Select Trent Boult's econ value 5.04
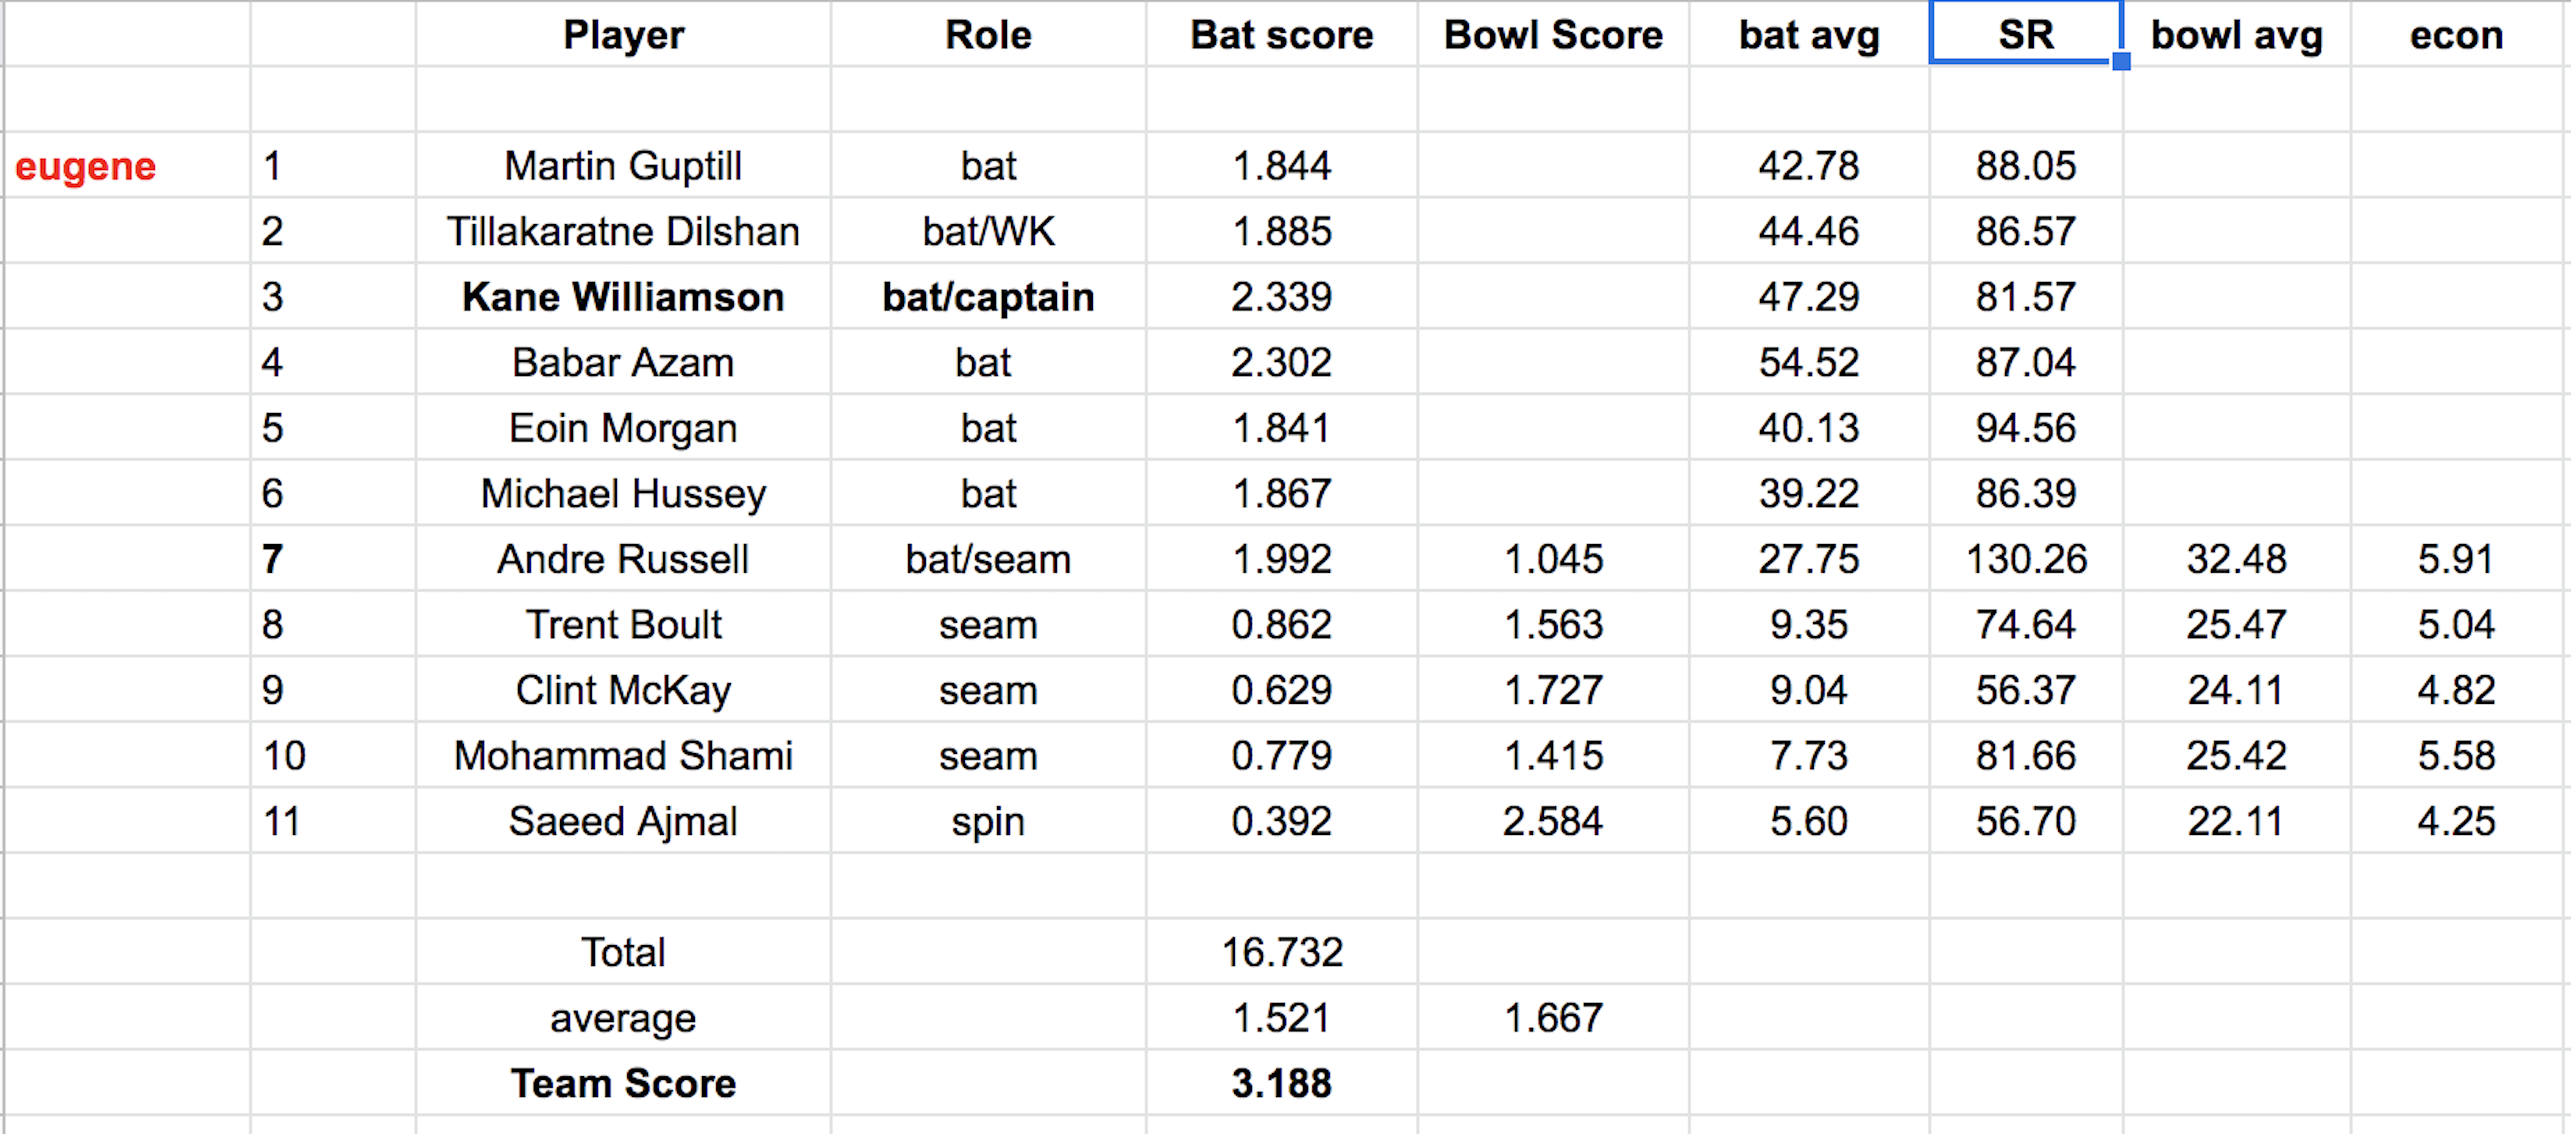The width and height of the screenshot is (2571, 1134). click(x=2456, y=625)
